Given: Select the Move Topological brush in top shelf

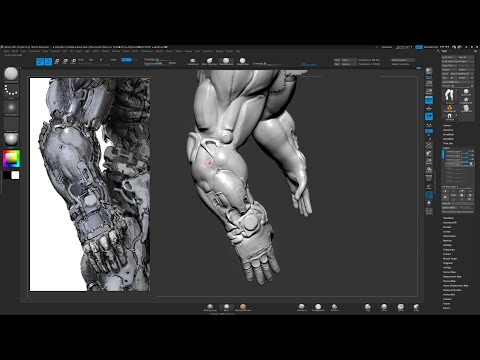Looking at the screenshot, I should coord(209,61).
